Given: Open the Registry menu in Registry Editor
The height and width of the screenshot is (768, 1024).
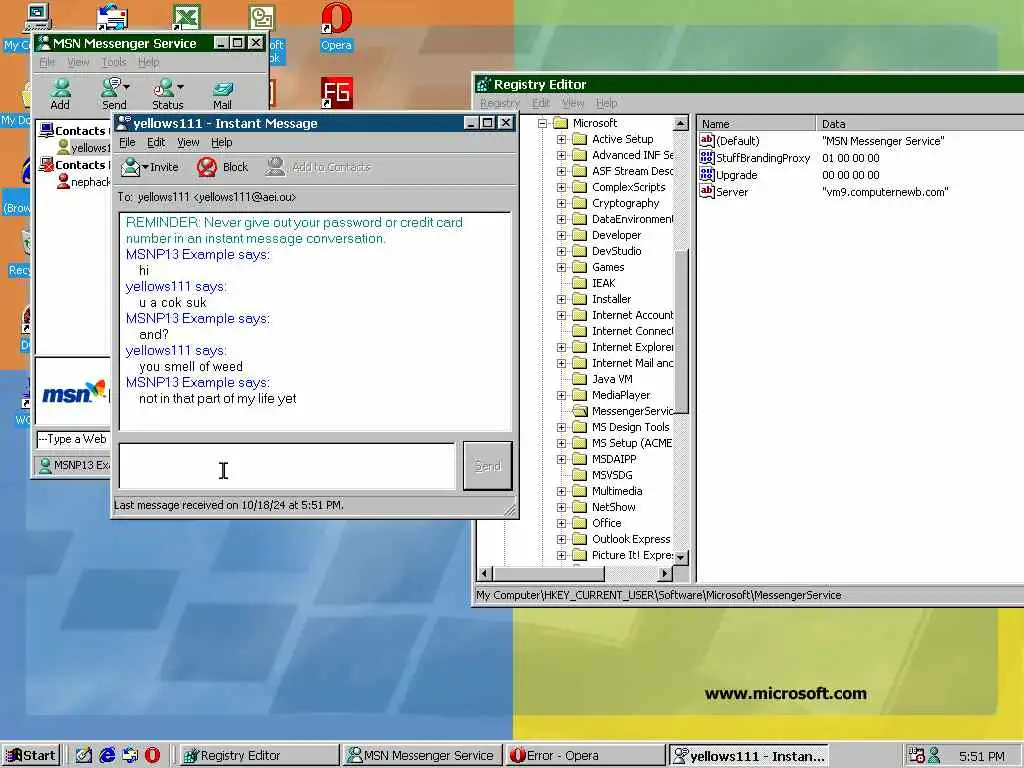Looking at the screenshot, I should tap(500, 103).
